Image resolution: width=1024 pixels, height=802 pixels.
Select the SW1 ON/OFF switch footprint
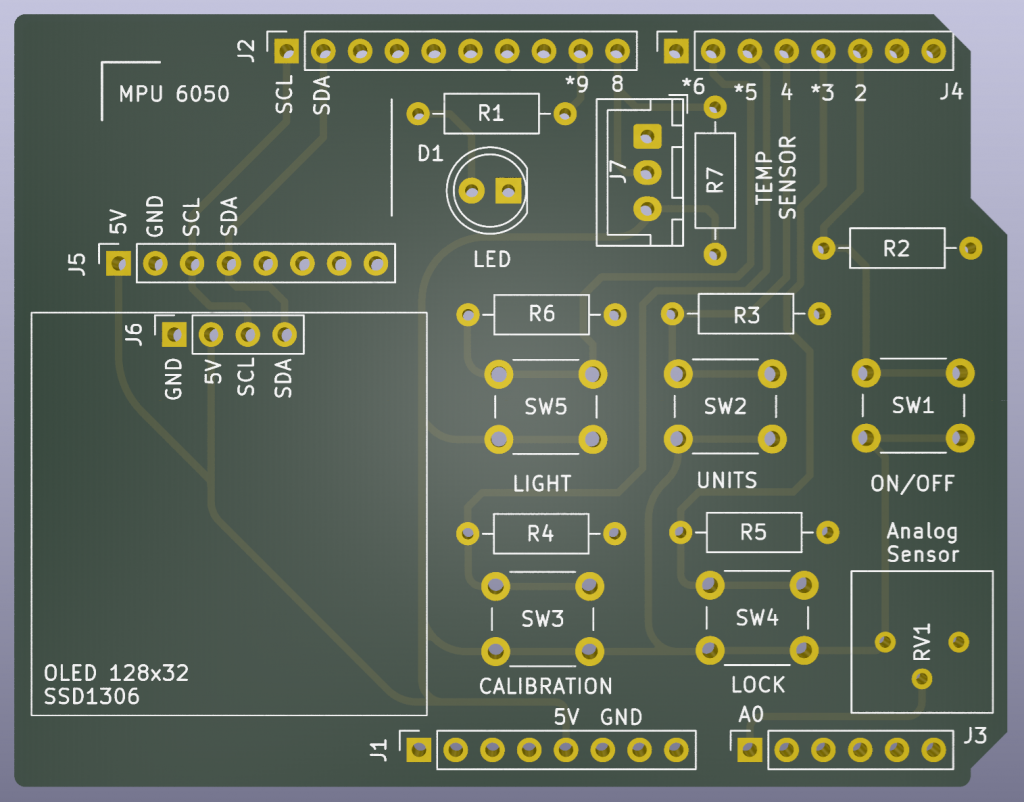pyautogui.click(x=912, y=405)
